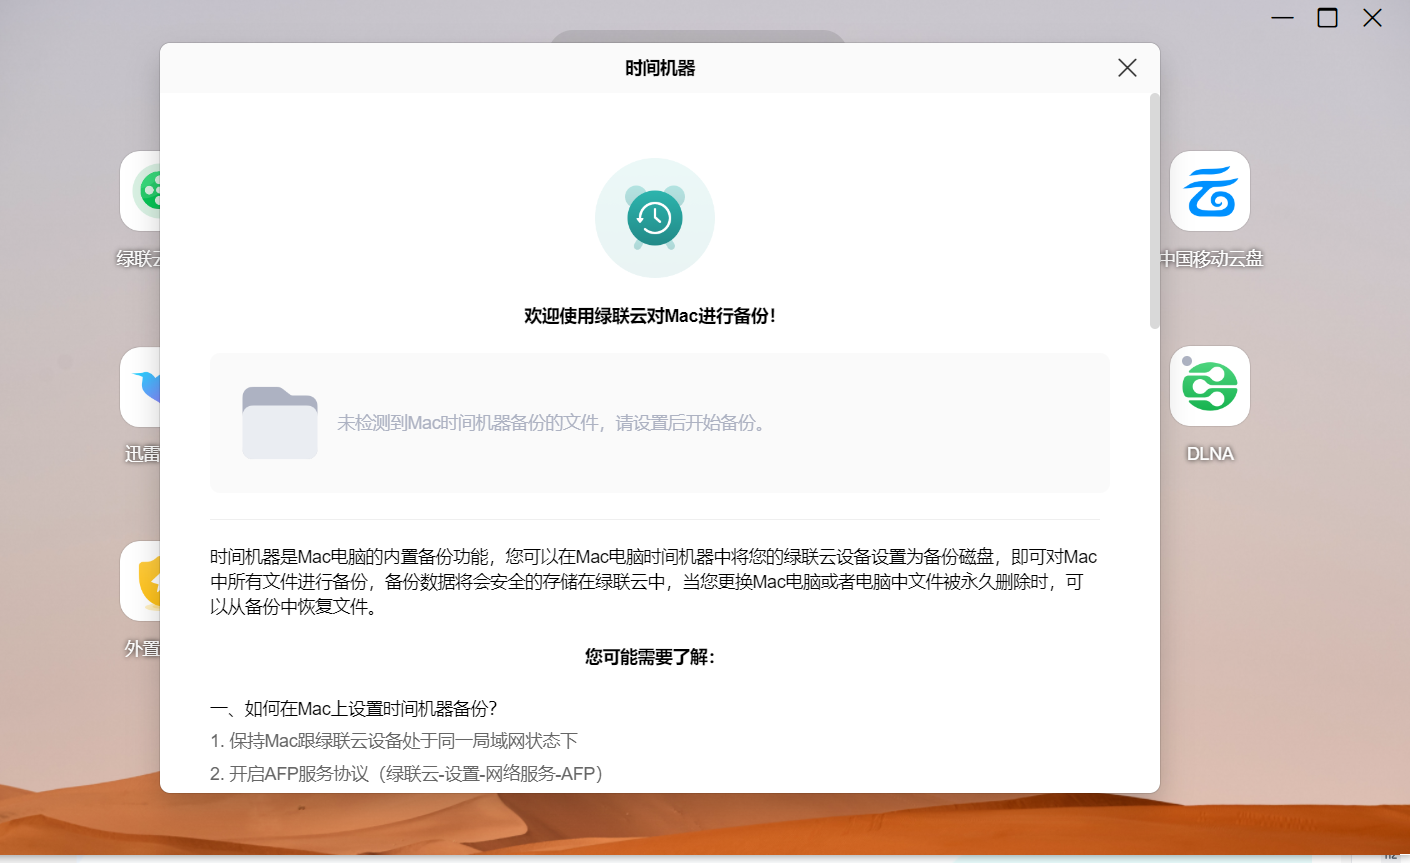1410x863 pixels.
Task: Open the partially hidden 迅雷 app icon
Action: (x=141, y=387)
